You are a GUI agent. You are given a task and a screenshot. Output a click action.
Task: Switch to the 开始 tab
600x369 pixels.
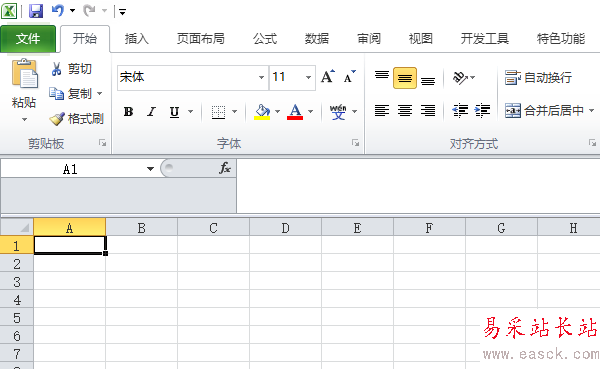coord(85,39)
